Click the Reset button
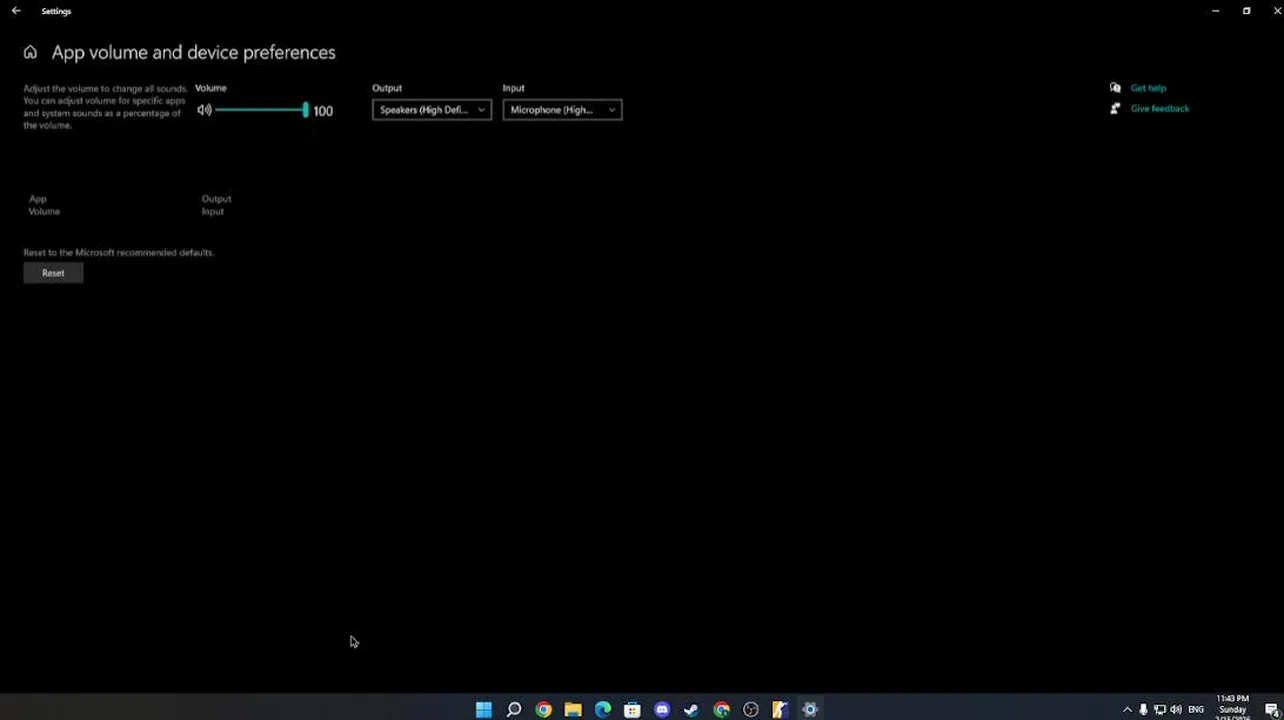Viewport: 1284px width, 720px height. pos(53,273)
